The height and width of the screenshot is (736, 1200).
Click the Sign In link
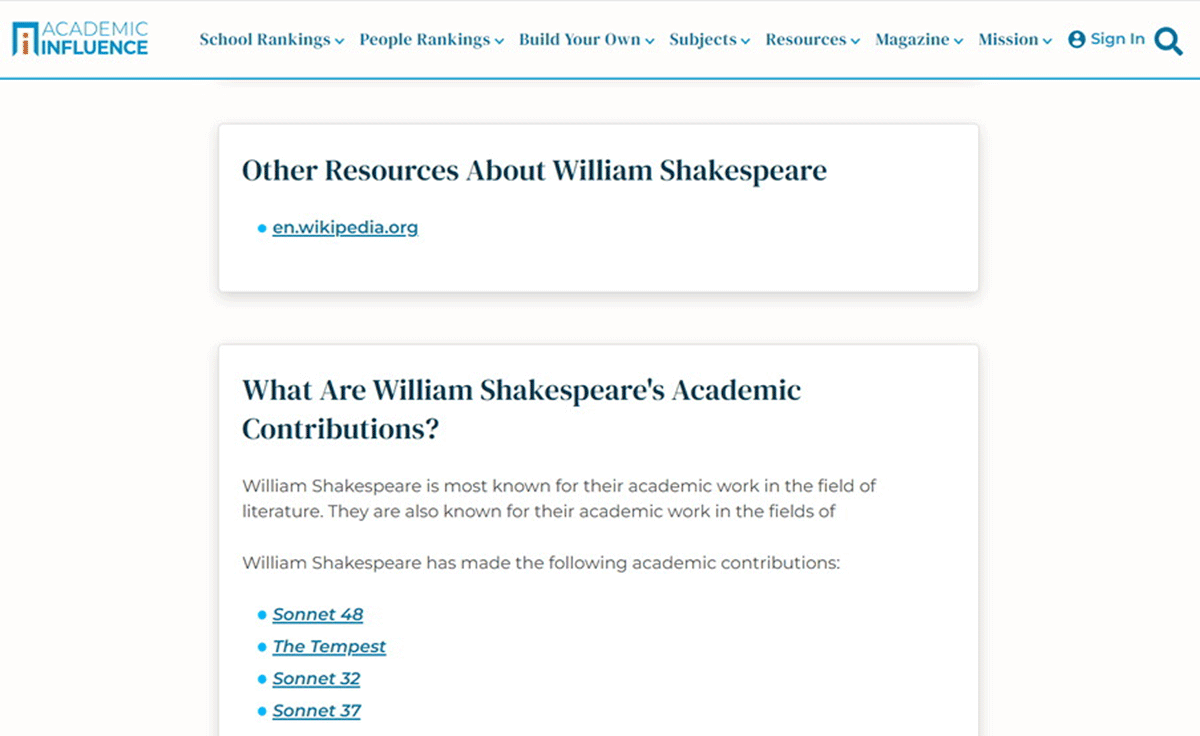click(1117, 39)
